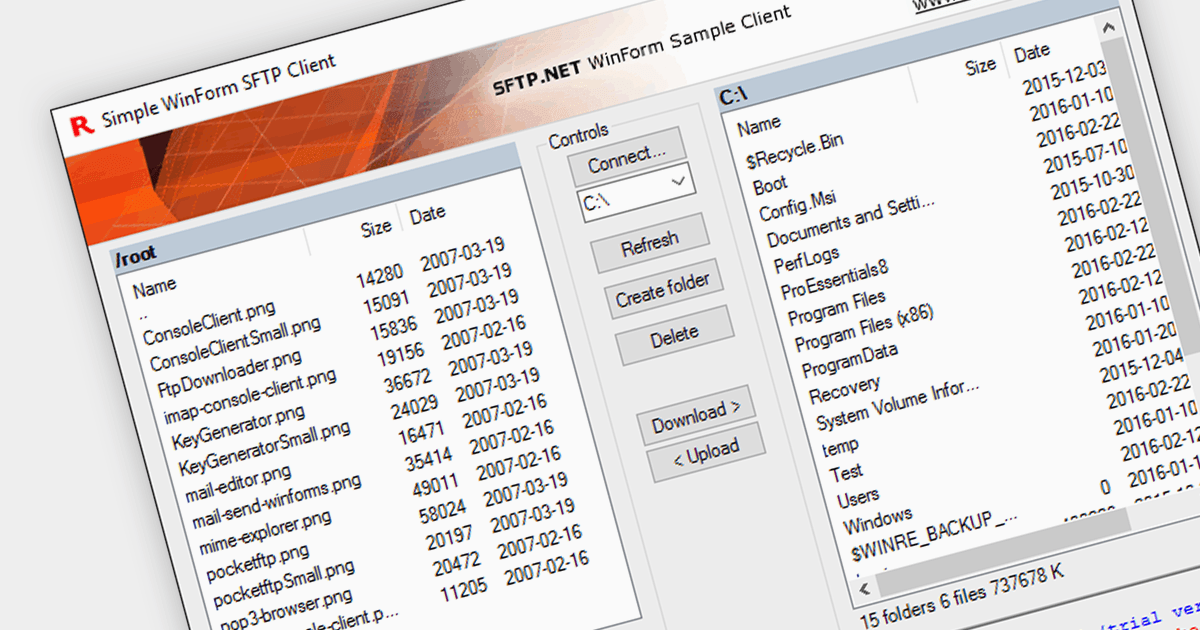Screen dimensions: 1200x630
Task: Select Config.Msi folder in local list
Action: pos(796,205)
